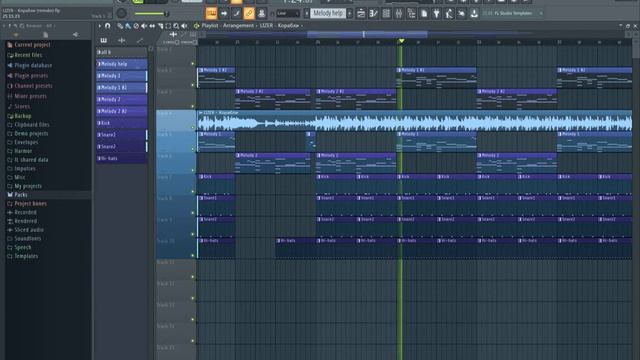640x360 pixels.
Task: Mute Track 4 audio track green dot
Action: [193, 127]
